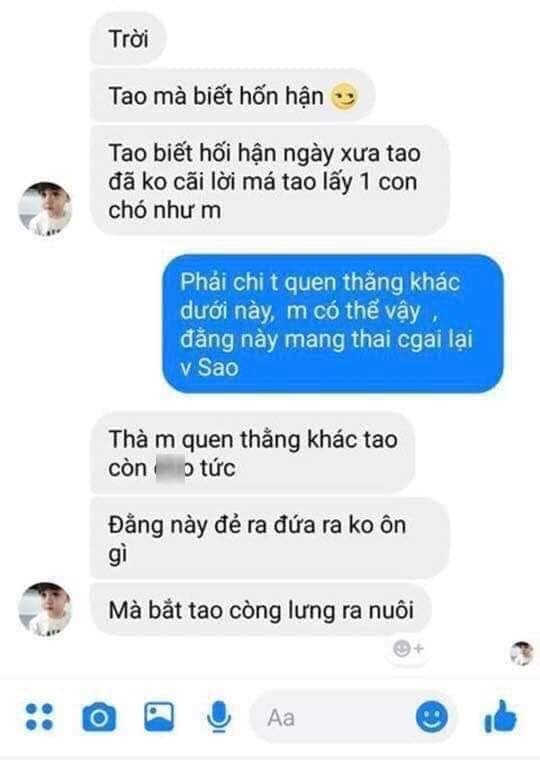Open the emoji picker smiley
The image size is (540, 760).
coord(432,716)
